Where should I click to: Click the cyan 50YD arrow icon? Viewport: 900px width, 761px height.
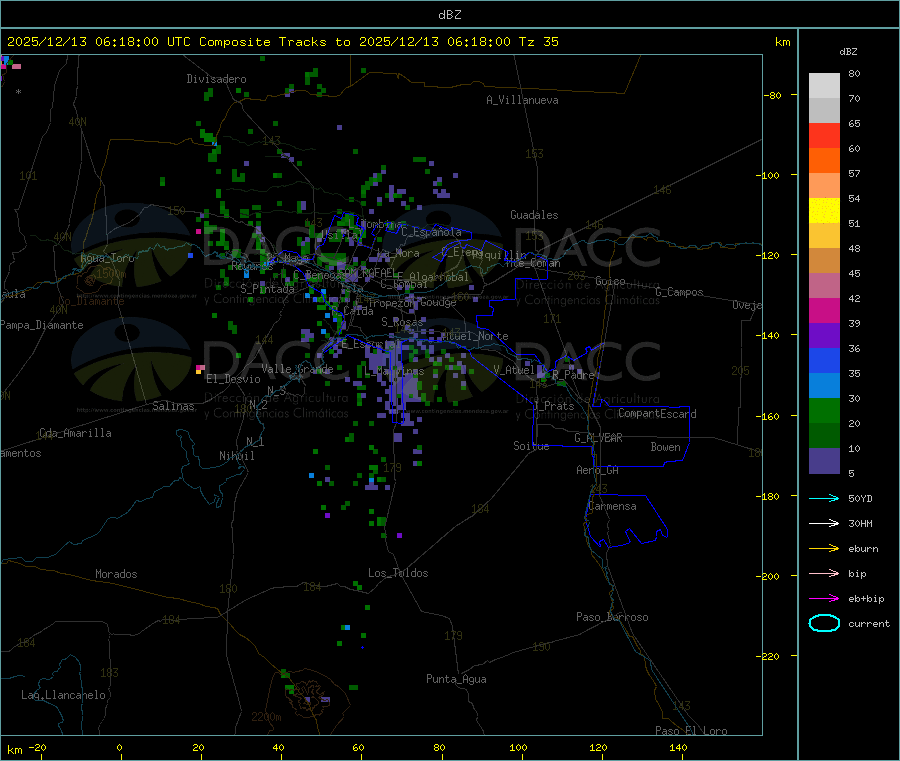[x=824, y=498]
